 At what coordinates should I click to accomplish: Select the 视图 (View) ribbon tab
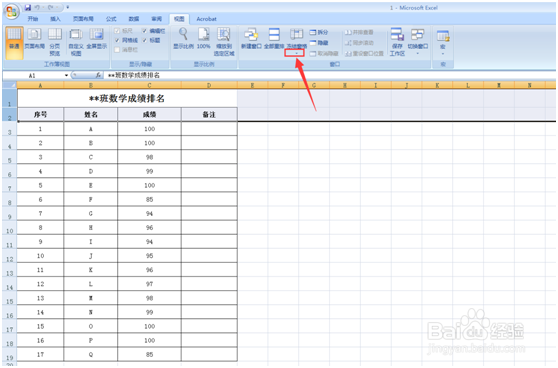click(179, 19)
